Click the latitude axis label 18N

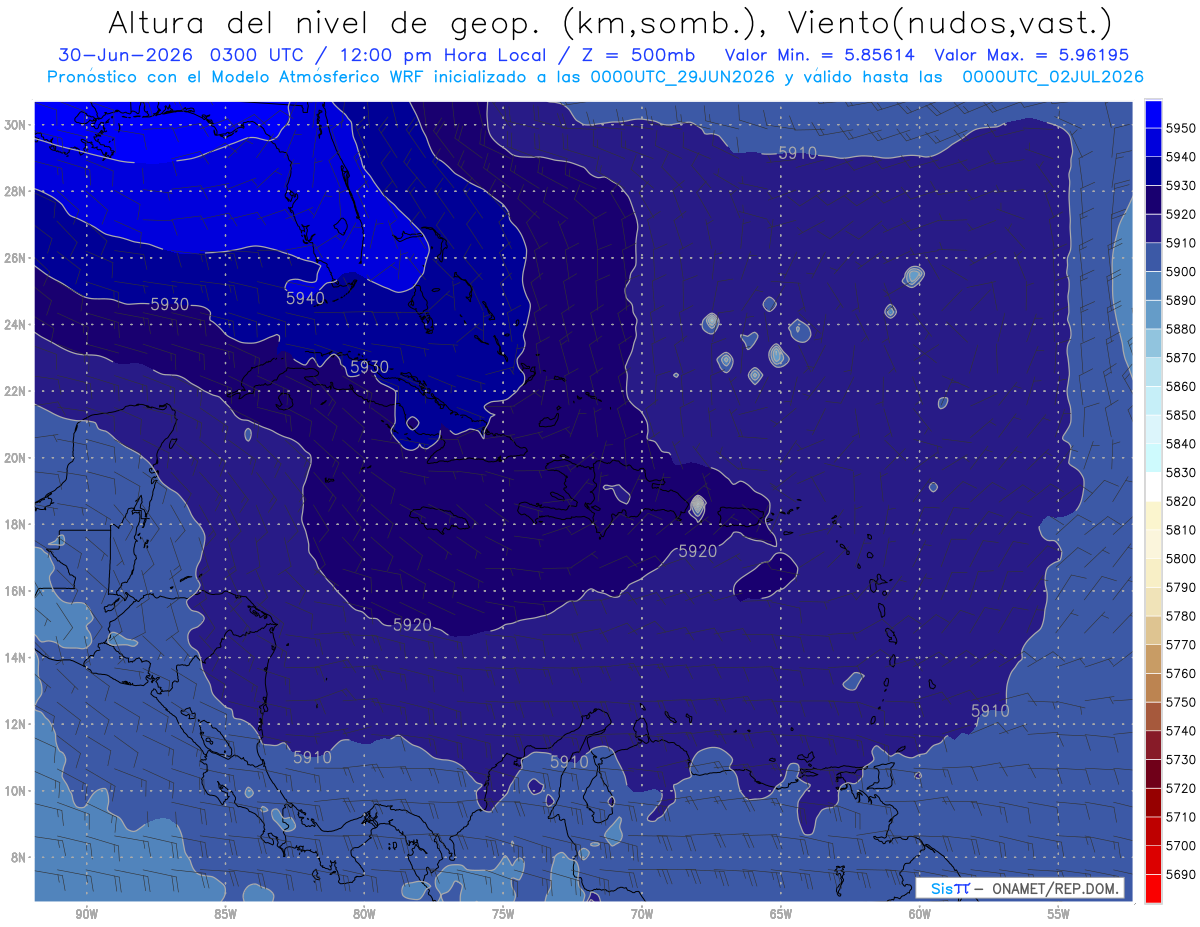point(17,525)
